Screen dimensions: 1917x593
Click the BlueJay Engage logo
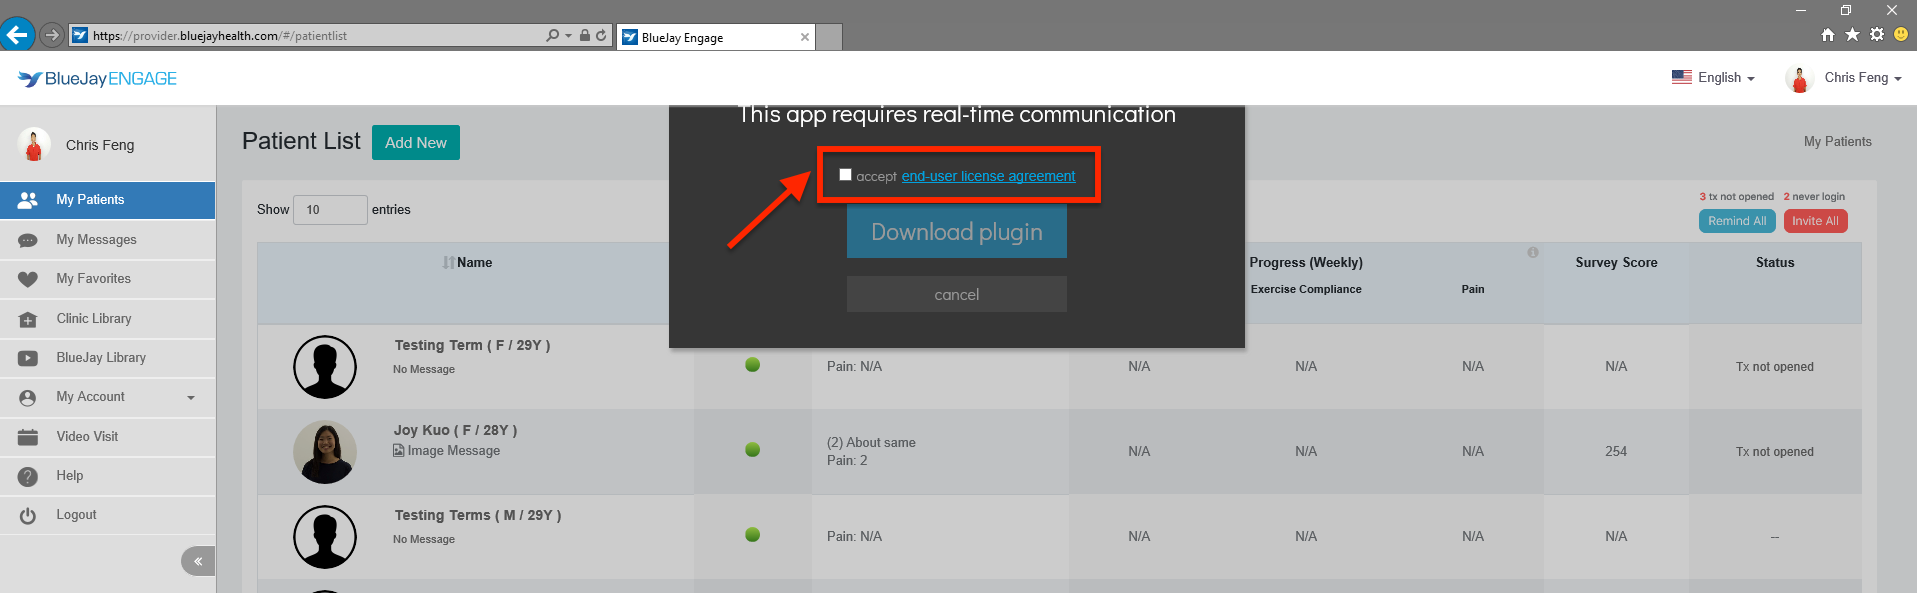[x=97, y=79]
